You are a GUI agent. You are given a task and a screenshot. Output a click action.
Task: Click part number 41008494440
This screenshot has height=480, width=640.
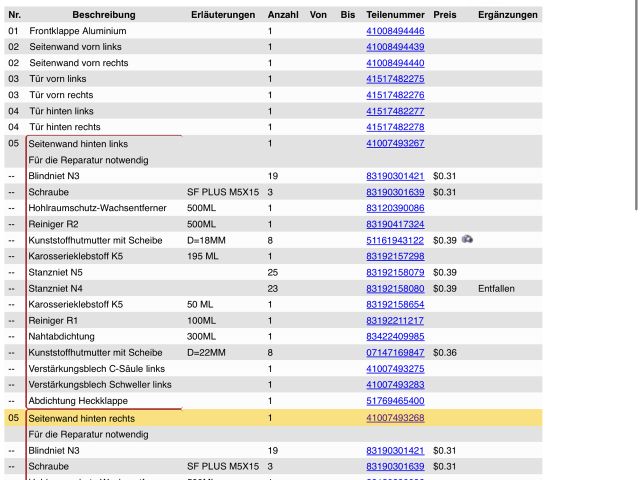pyautogui.click(x=395, y=63)
